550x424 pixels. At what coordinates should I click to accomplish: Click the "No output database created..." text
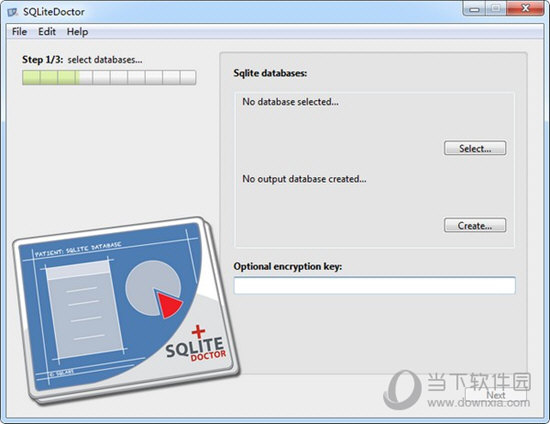pyautogui.click(x=304, y=179)
